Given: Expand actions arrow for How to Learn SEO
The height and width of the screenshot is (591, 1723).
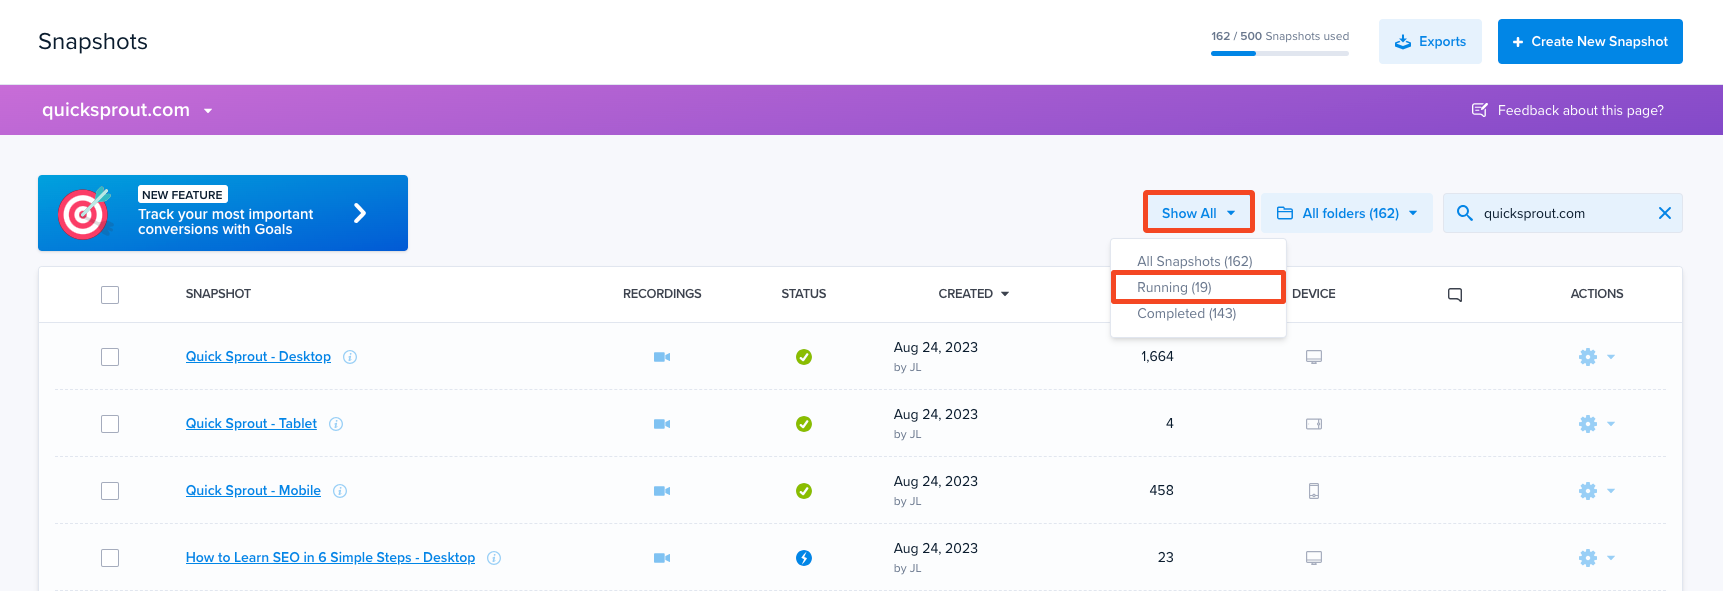Looking at the screenshot, I should click(1611, 558).
